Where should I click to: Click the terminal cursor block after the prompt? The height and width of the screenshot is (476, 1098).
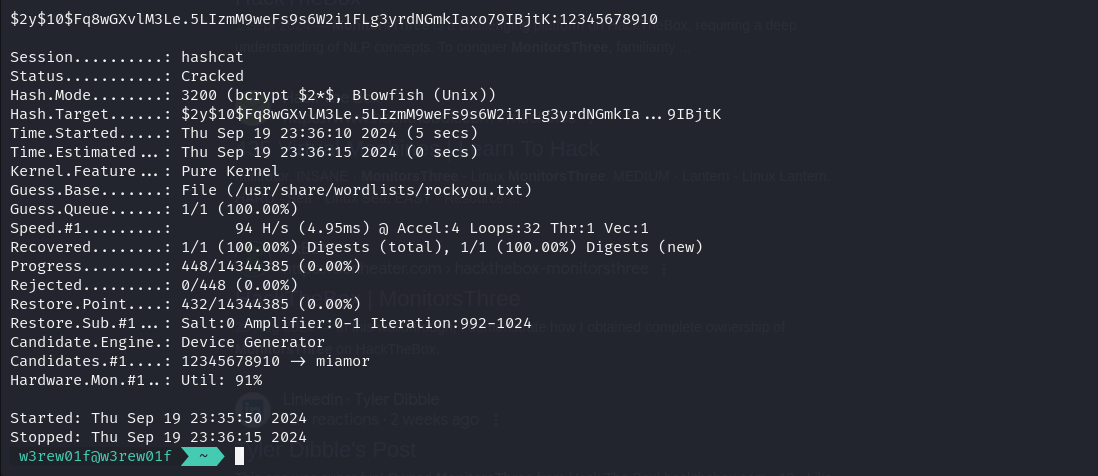239,456
